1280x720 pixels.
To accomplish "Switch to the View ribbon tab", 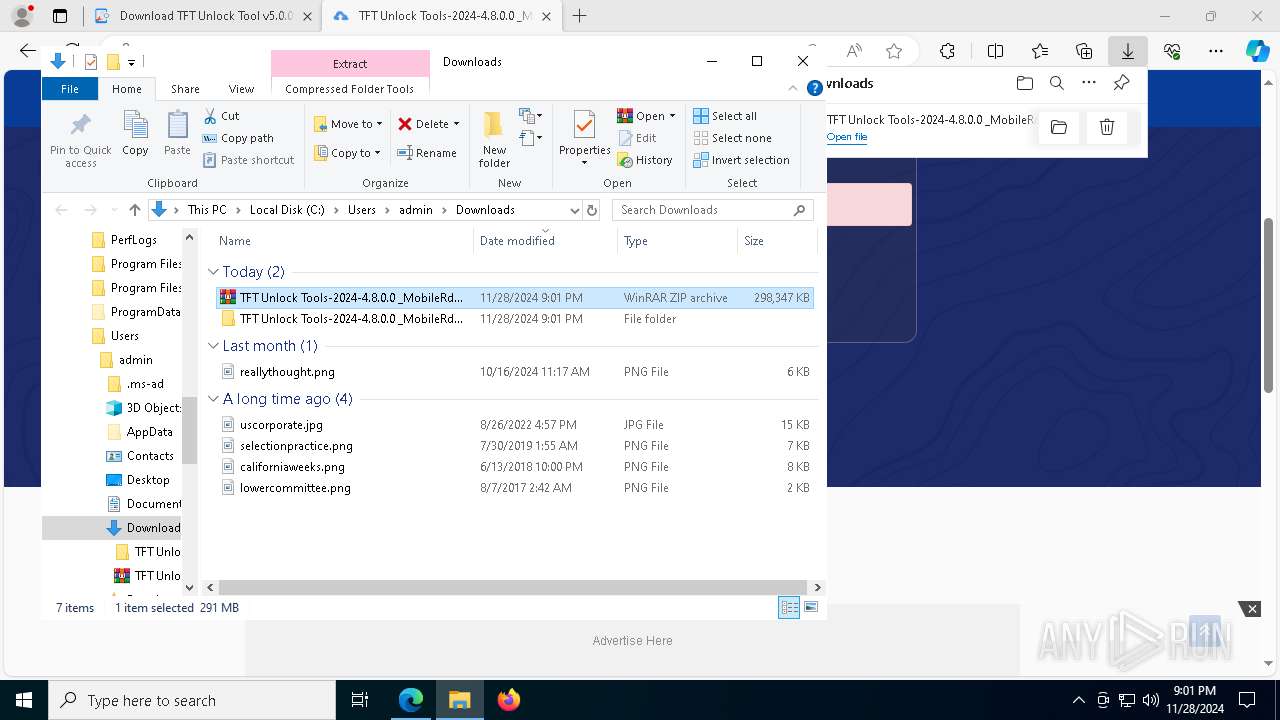I will point(241,89).
